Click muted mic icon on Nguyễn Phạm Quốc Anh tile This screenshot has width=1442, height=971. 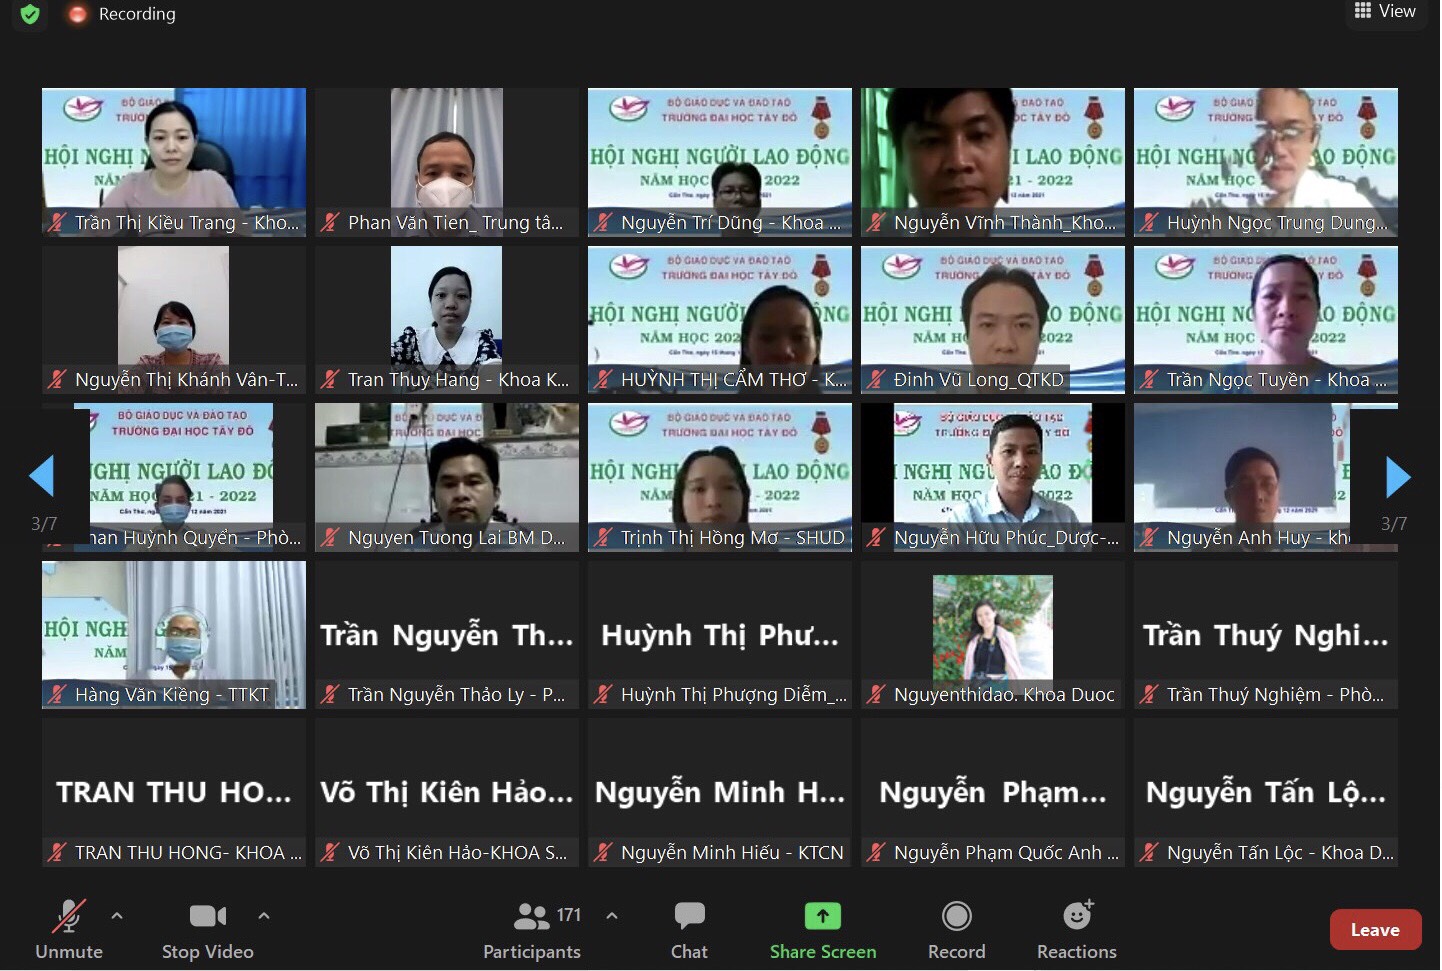pos(876,853)
